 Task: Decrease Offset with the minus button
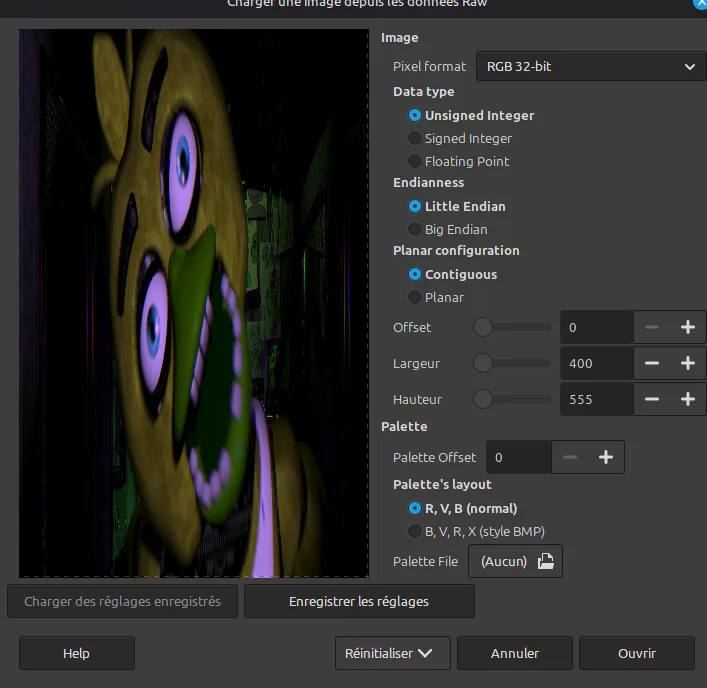pyautogui.click(x=652, y=327)
